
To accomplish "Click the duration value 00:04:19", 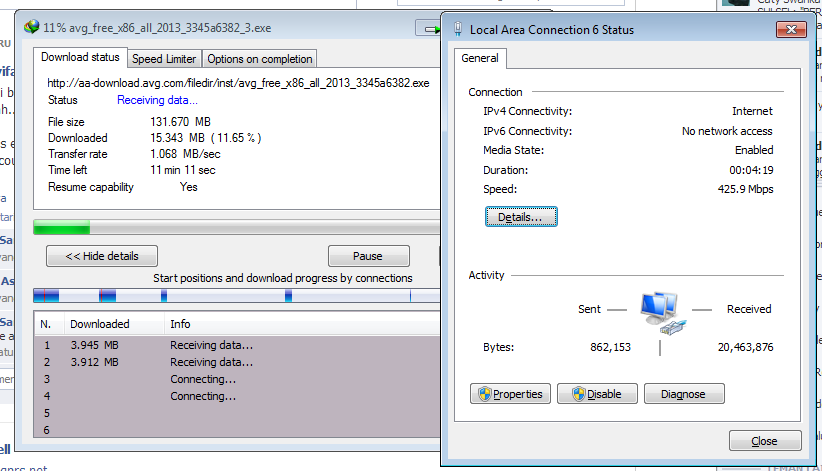I will tap(751, 170).
